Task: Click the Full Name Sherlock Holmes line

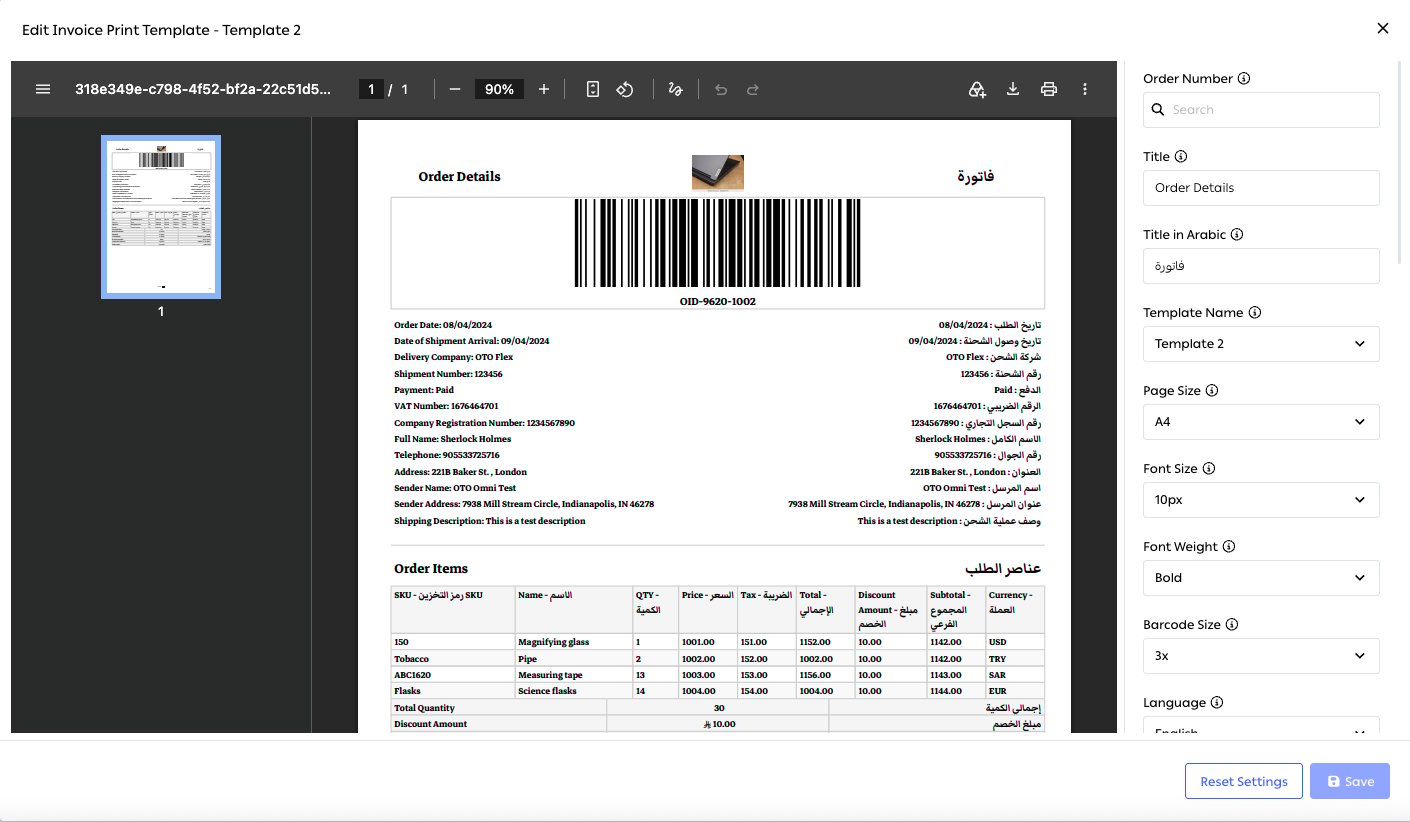Action: coord(453,439)
